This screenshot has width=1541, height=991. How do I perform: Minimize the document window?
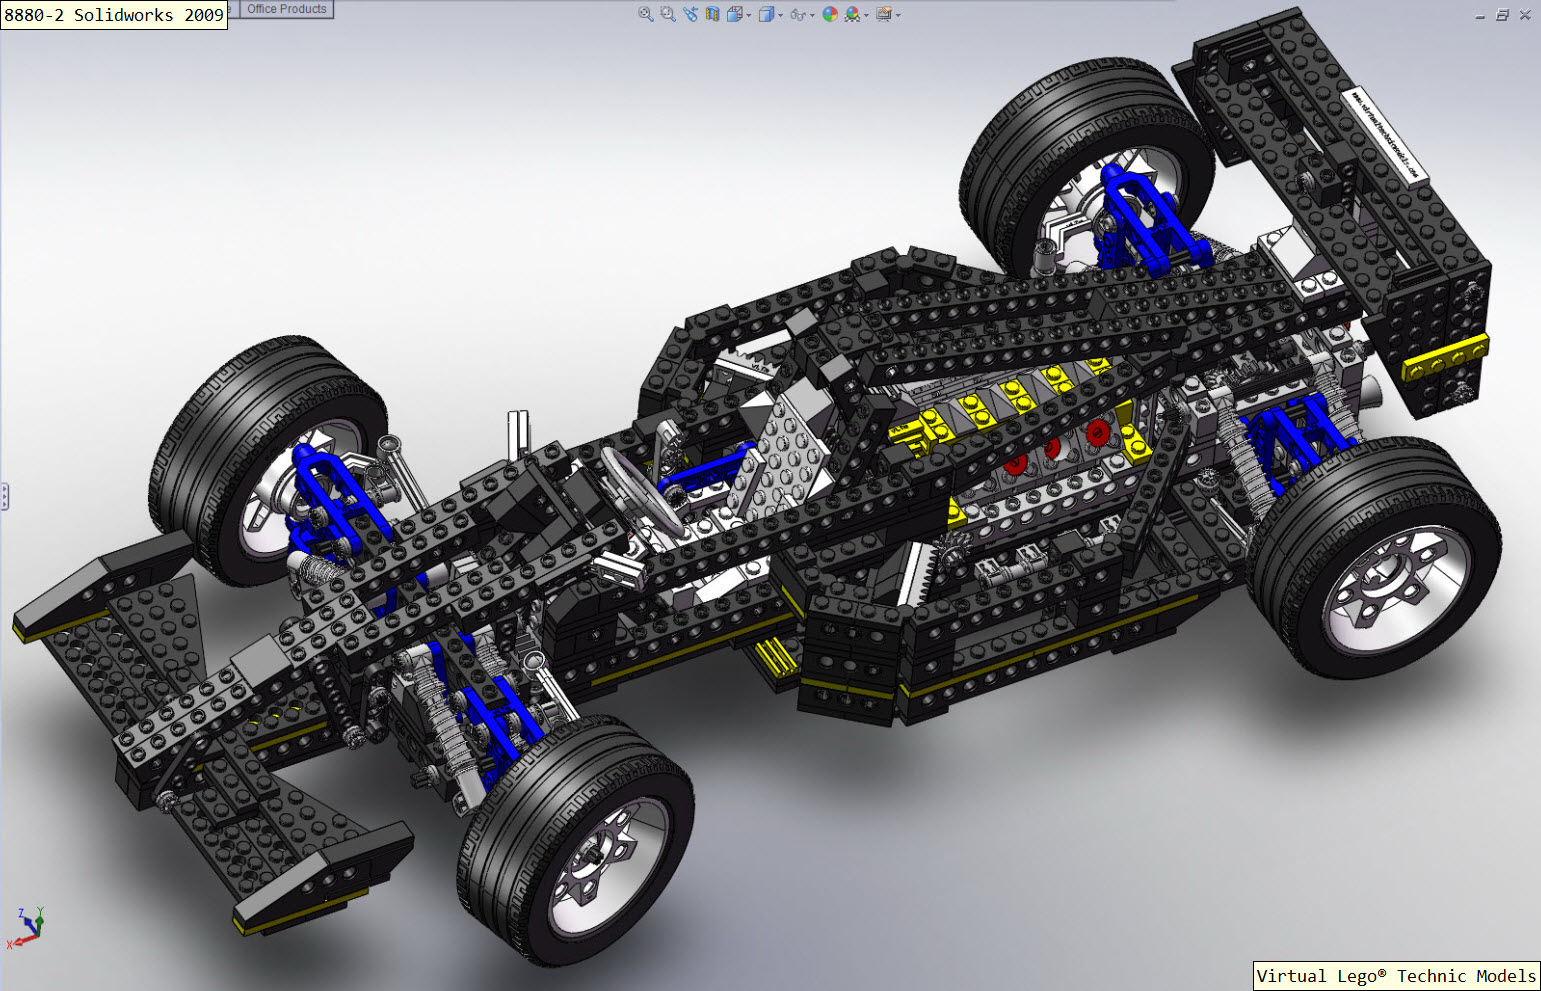coord(1480,15)
